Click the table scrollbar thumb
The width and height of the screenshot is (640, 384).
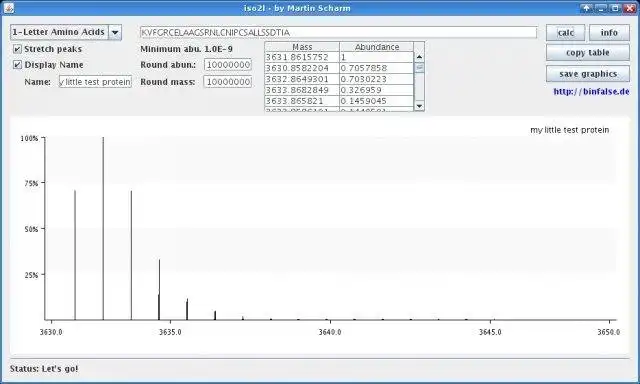tap(419, 67)
